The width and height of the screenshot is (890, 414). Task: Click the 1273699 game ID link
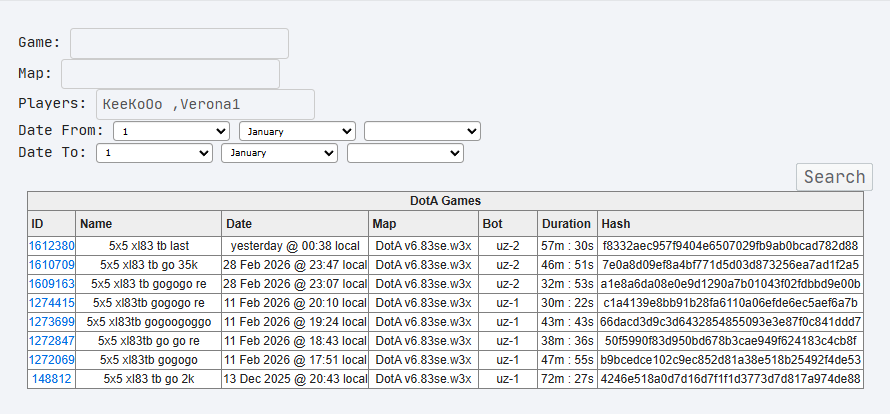point(53,322)
